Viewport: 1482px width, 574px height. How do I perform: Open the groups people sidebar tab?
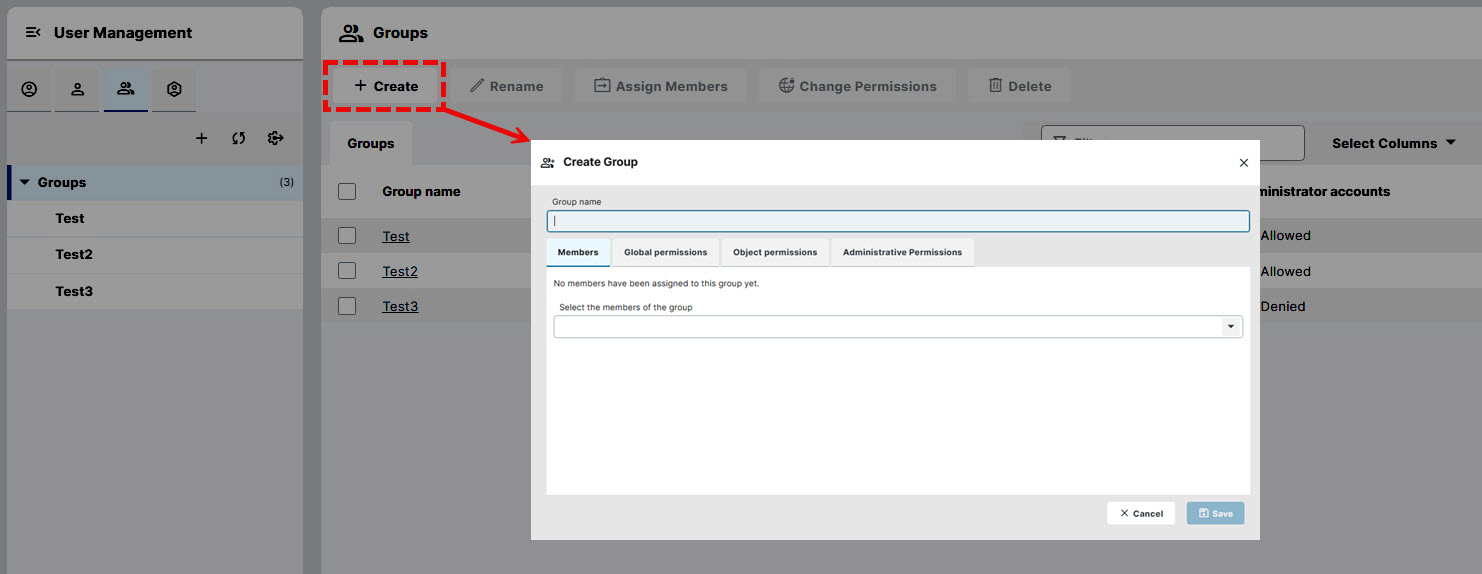click(x=126, y=89)
